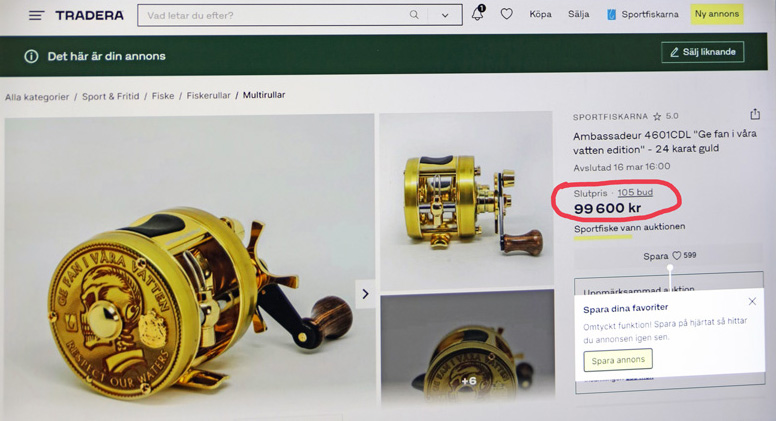Click the Sälj liknande button
Image resolution: width=776 pixels, height=421 pixels.
(703, 52)
